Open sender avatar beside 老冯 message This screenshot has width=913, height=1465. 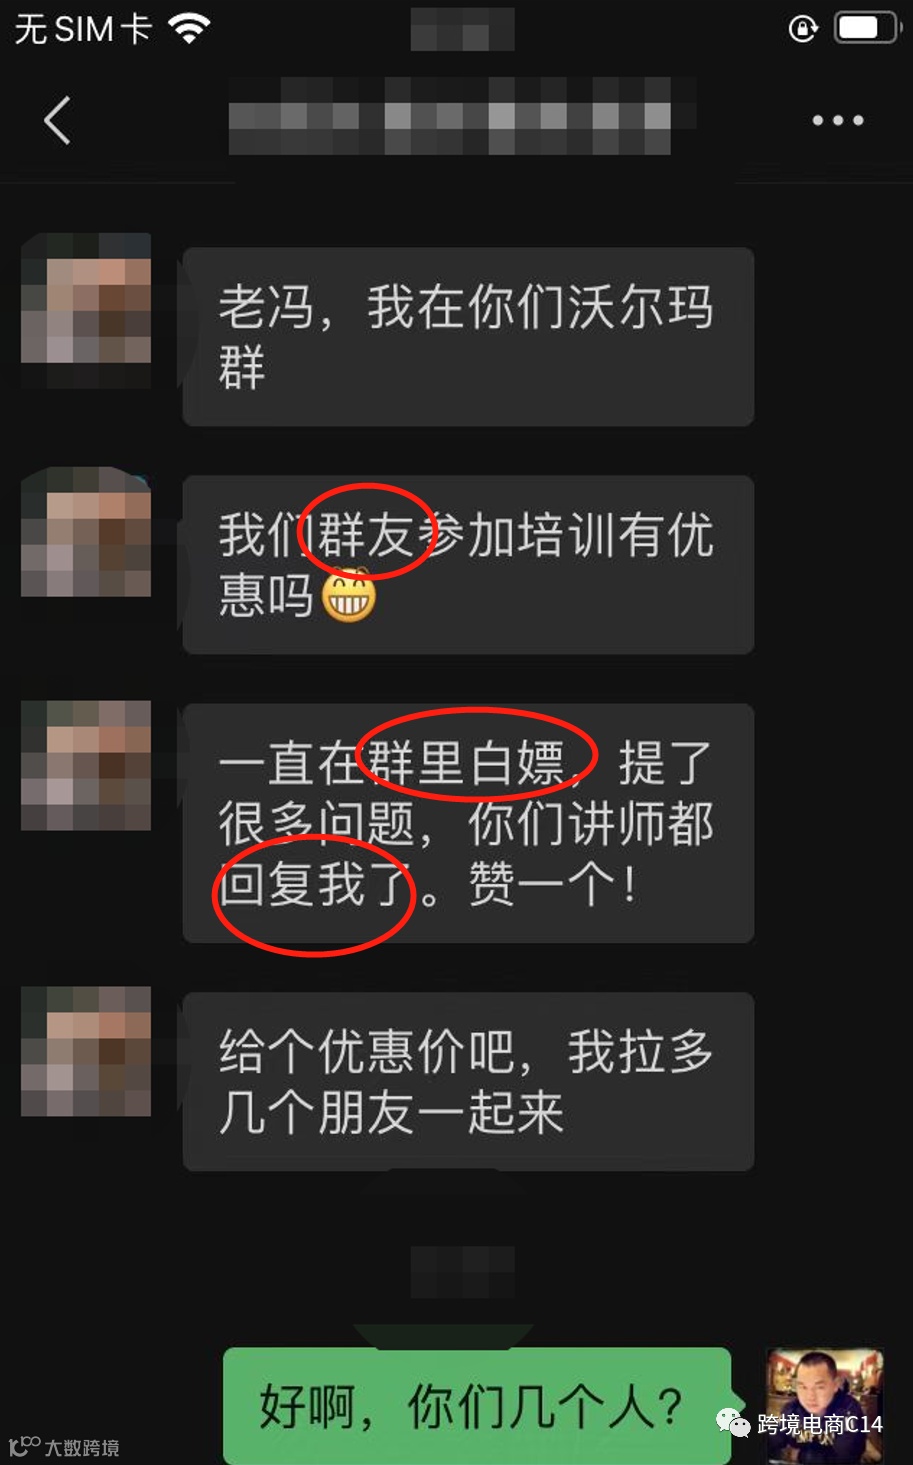[86, 298]
